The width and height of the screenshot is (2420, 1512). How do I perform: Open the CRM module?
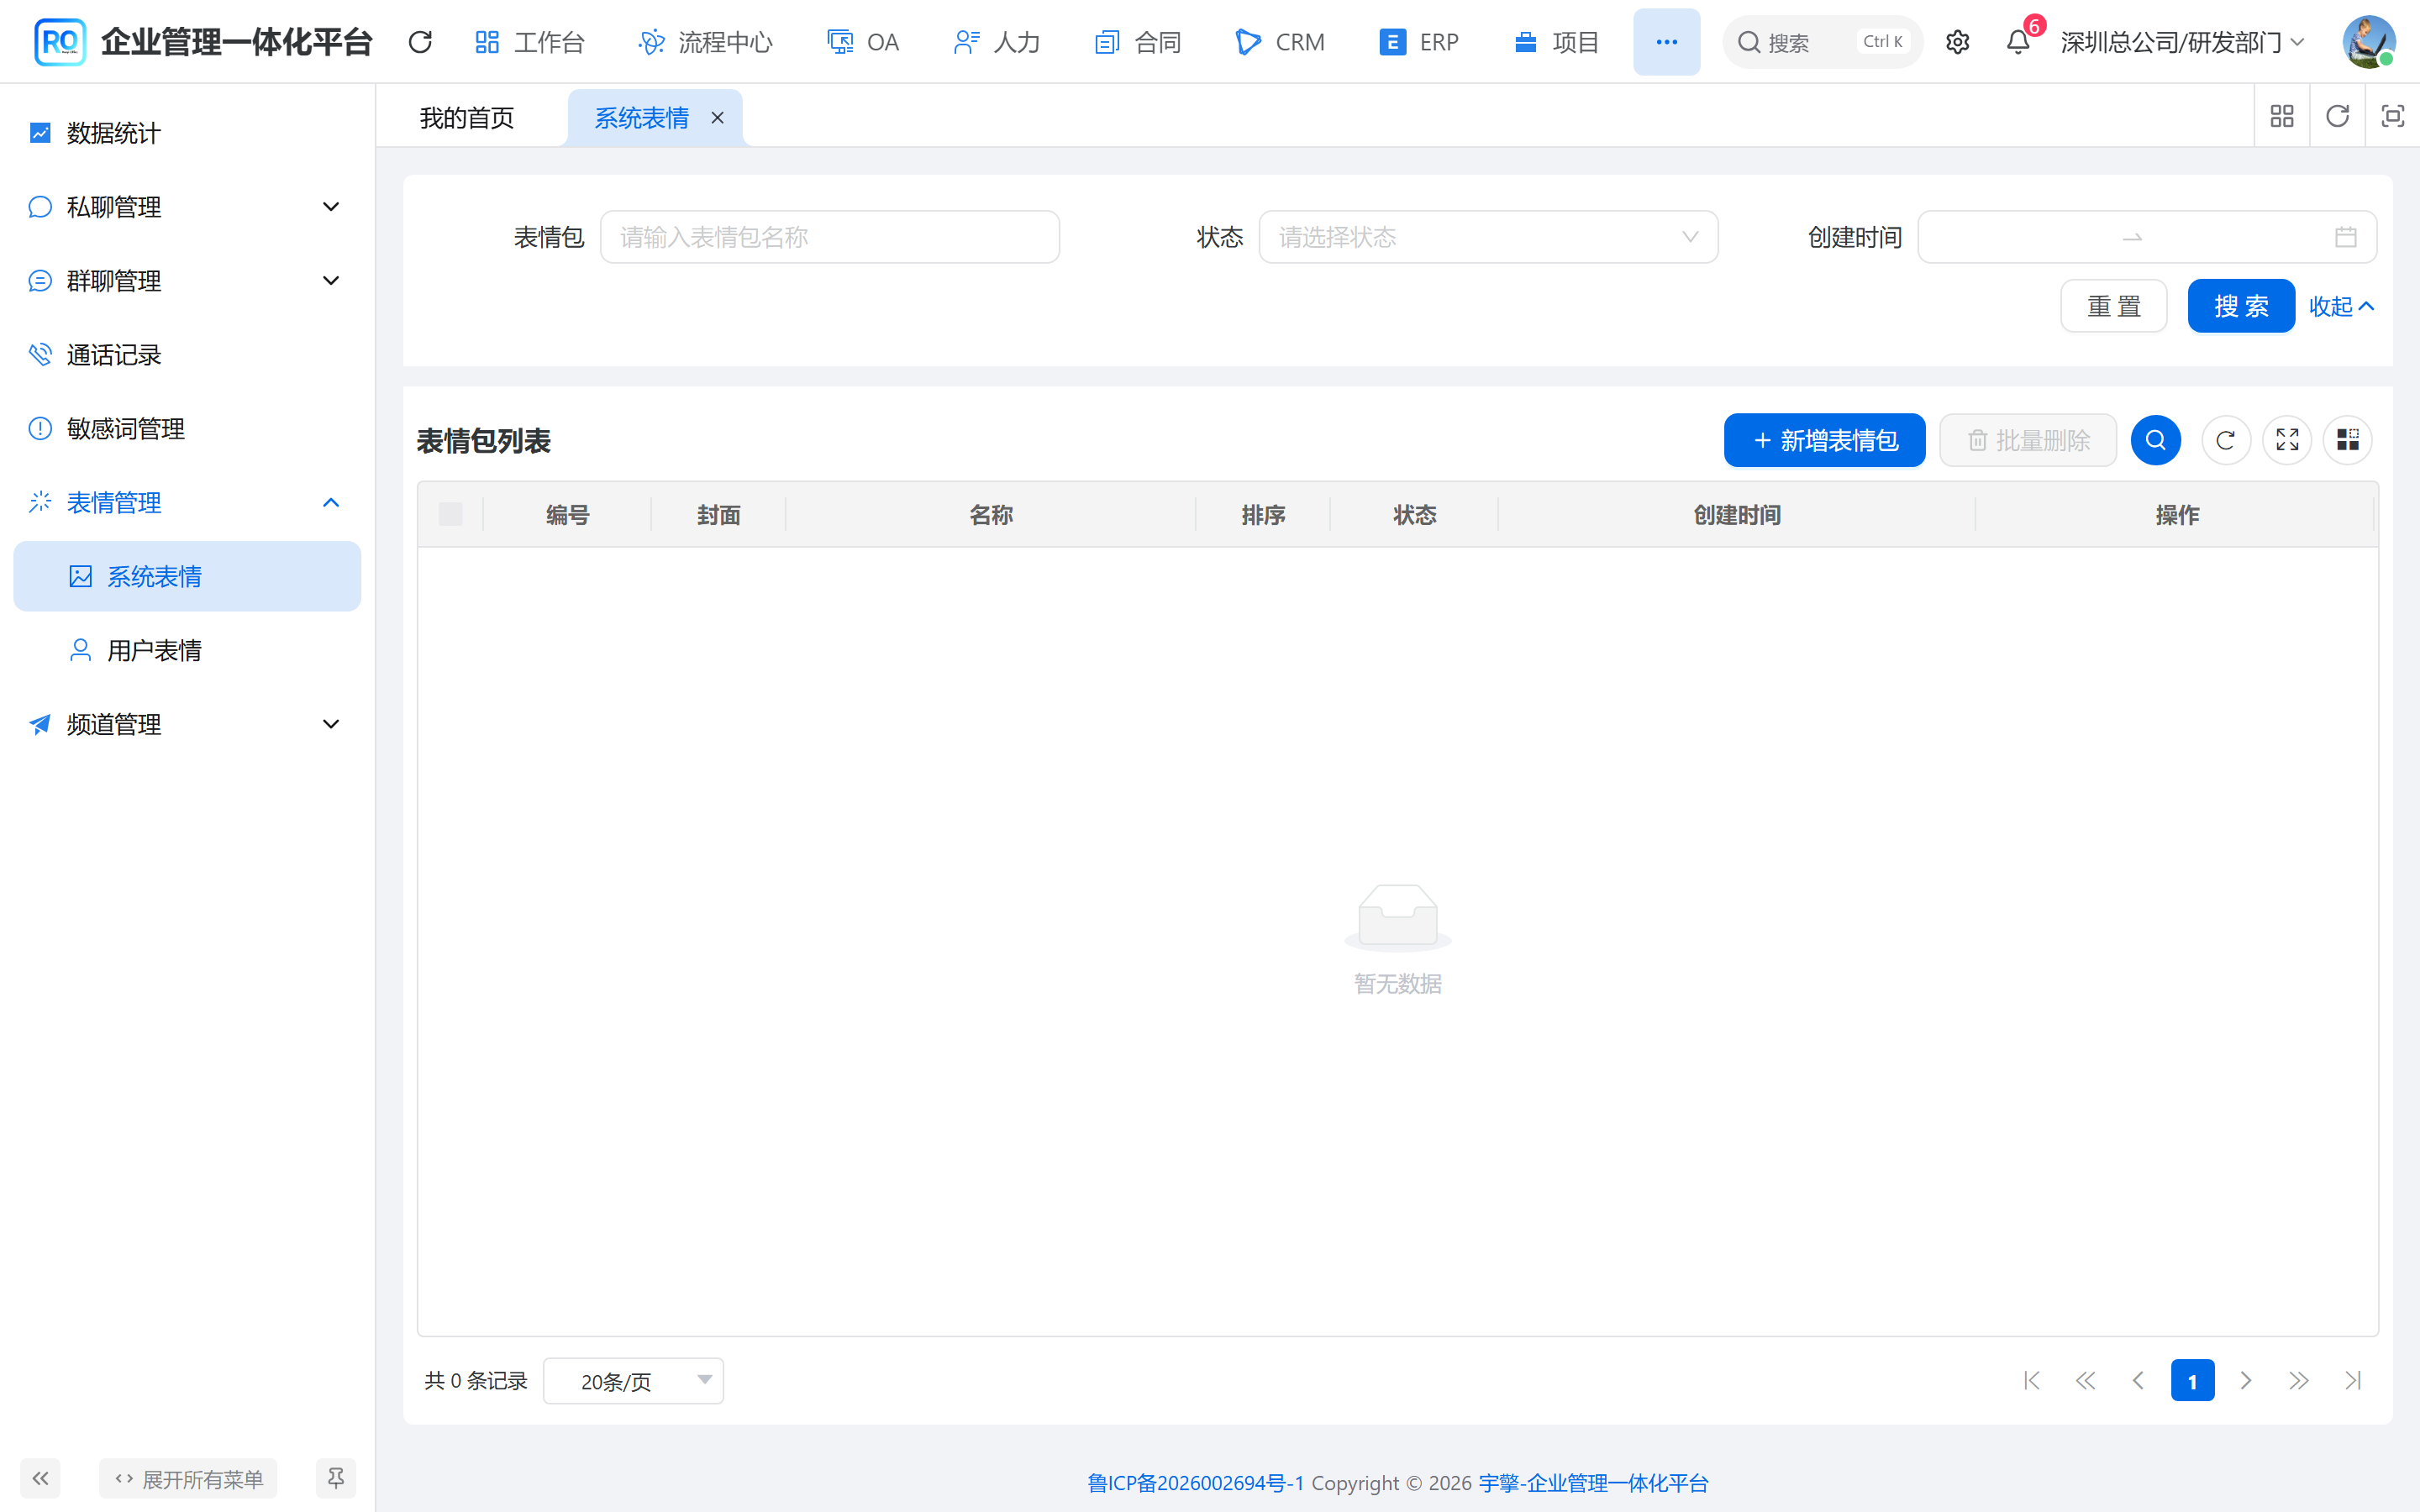click(1280, 42)
